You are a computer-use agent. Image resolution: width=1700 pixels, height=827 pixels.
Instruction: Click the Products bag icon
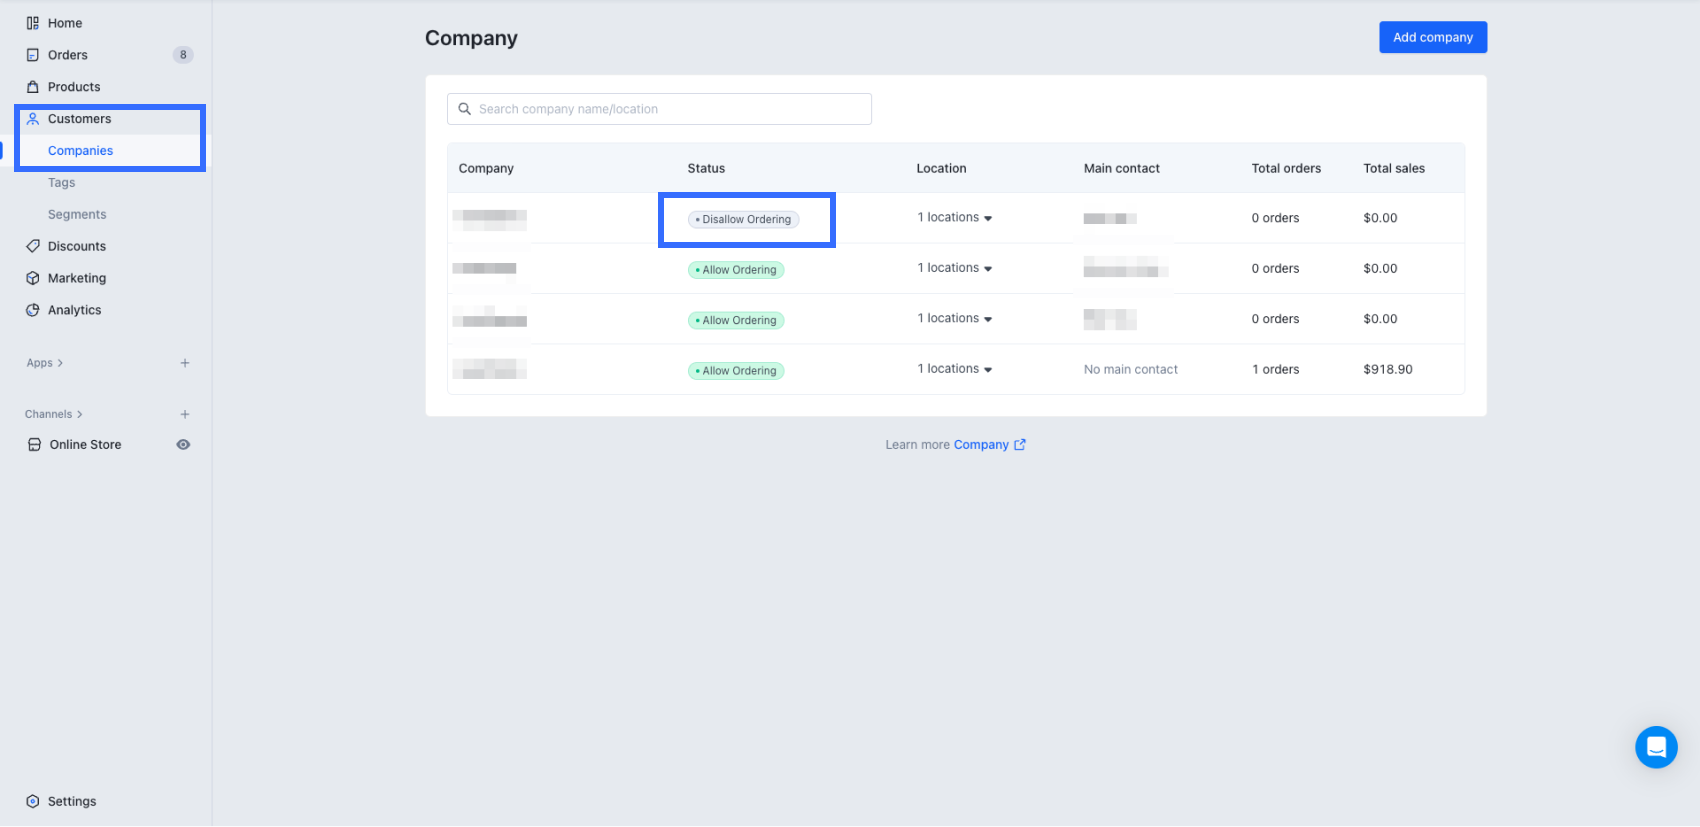click(33, 87)
